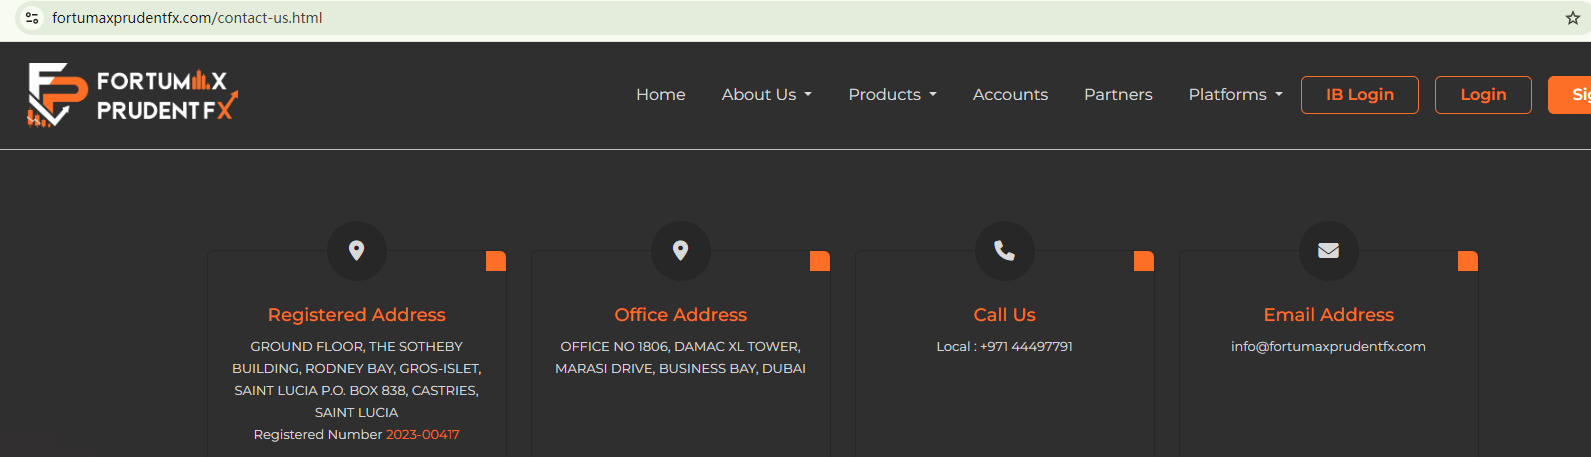Viewport: 1591px width, 457px height.
Task: Click the phone number +971 44497791
Action: (1026, 347)
